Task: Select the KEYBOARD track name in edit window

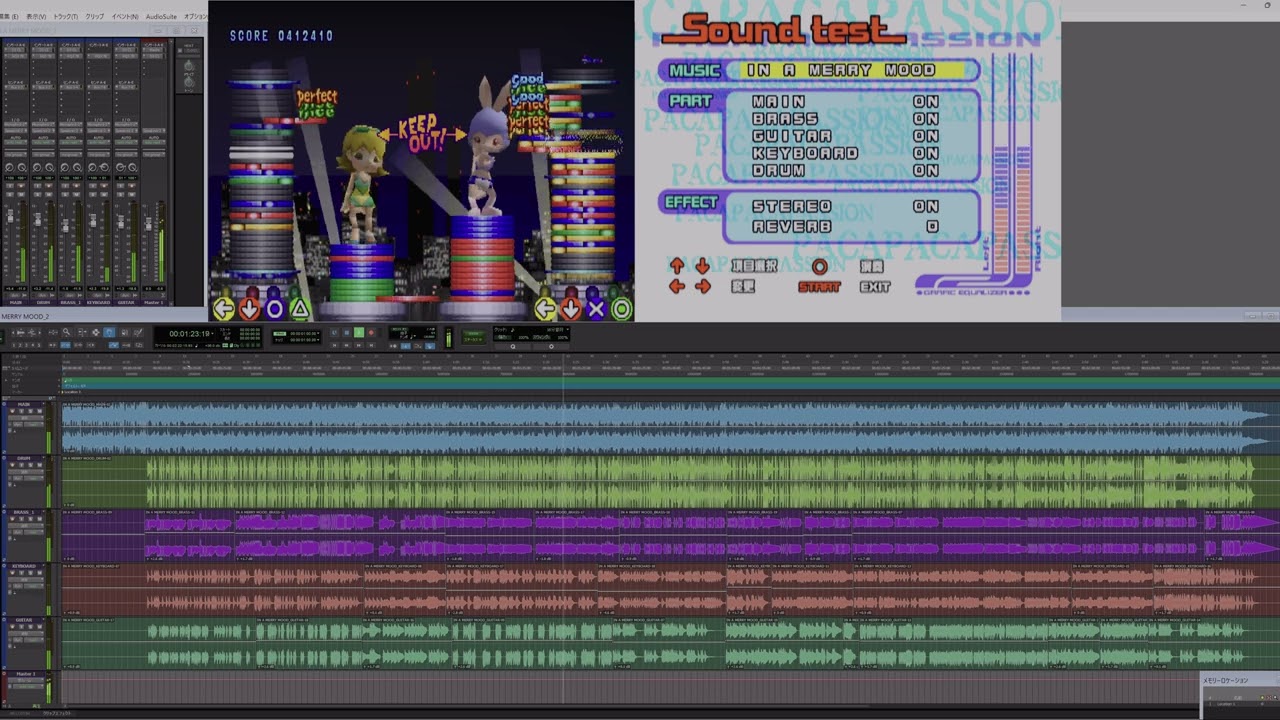Action: pos(24,566)
